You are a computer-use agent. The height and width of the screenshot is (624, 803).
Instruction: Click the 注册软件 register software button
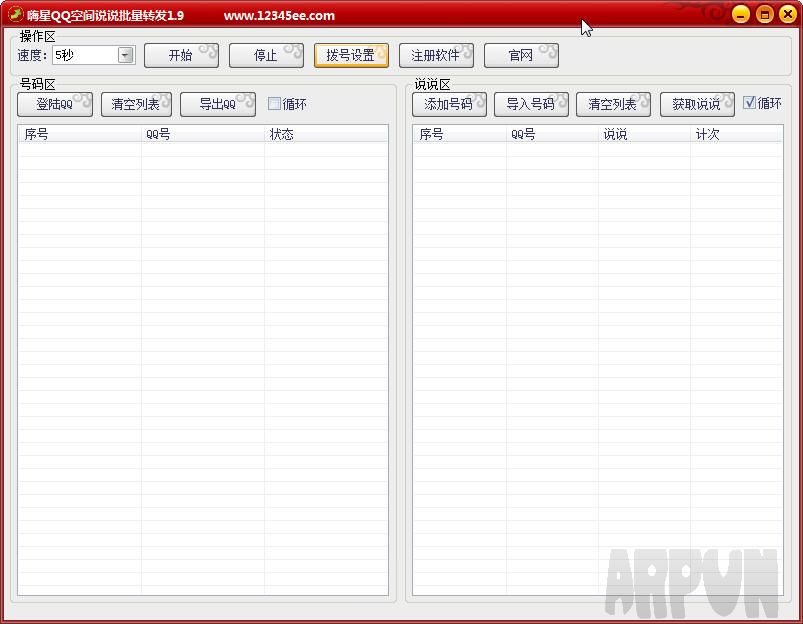coord(436,55)
